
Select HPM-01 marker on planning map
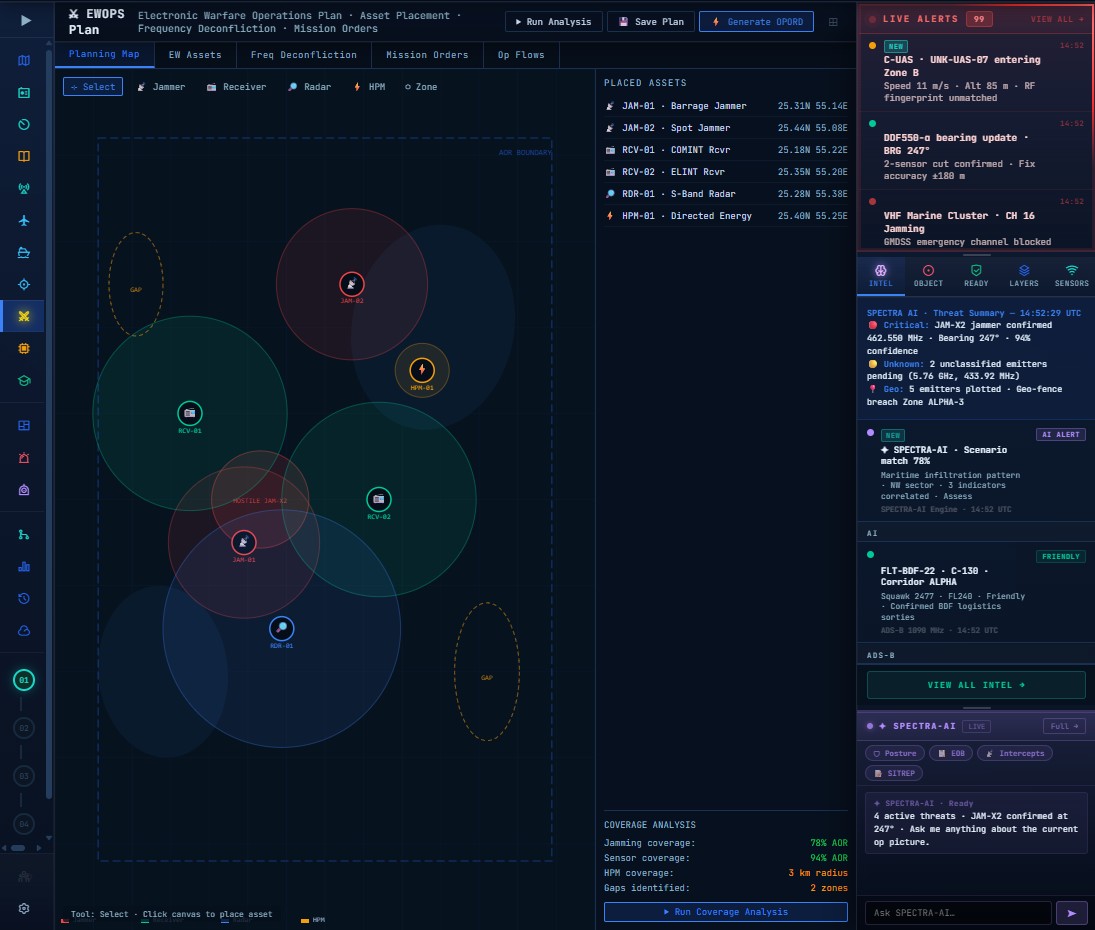tap(422, 370)
